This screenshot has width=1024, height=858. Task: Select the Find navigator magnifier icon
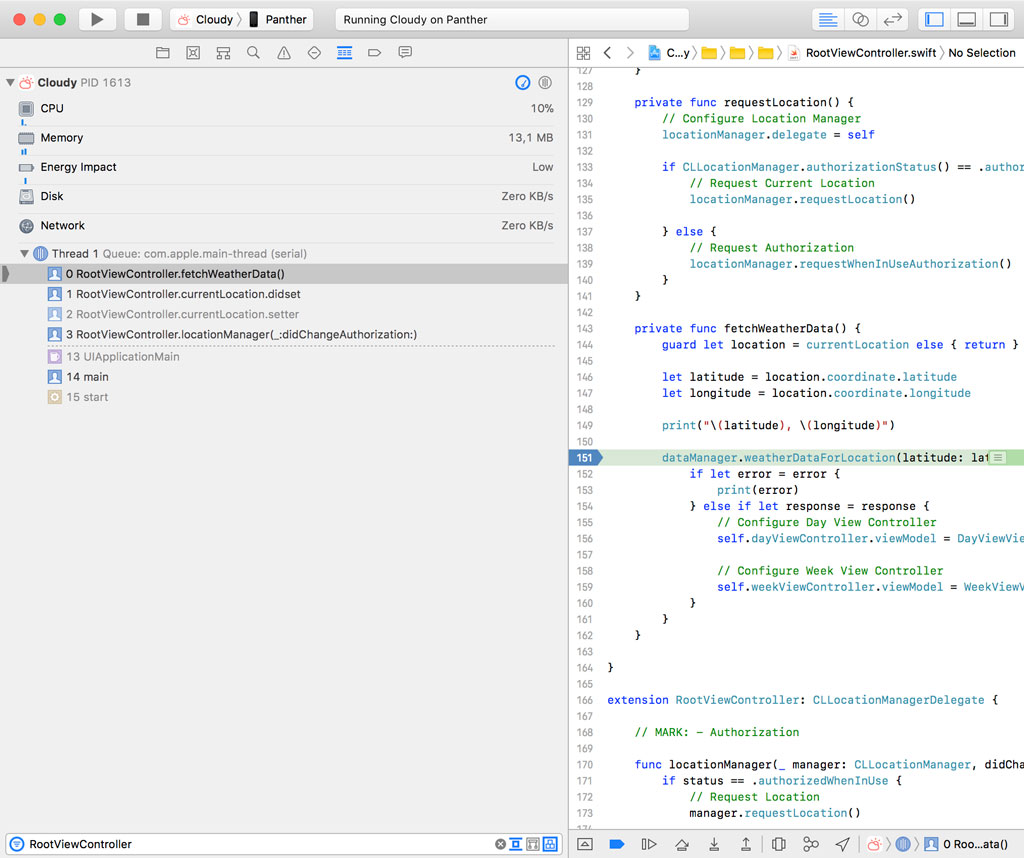(253, 53)
